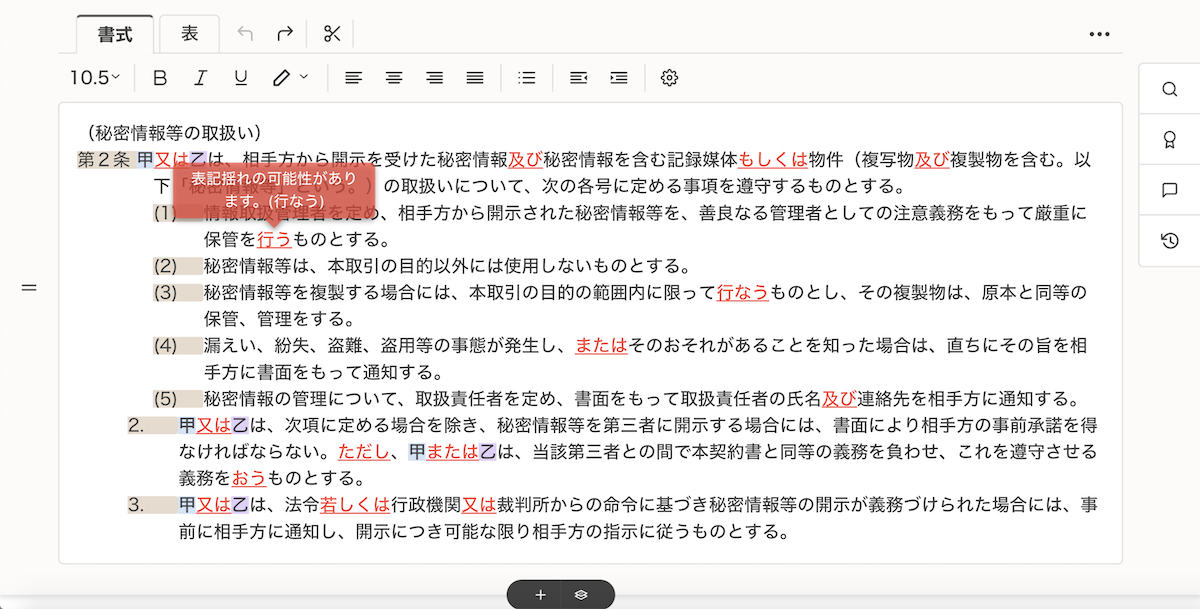Open the three-dot more options menu

pyautogui.click(x=1100, y=34)
